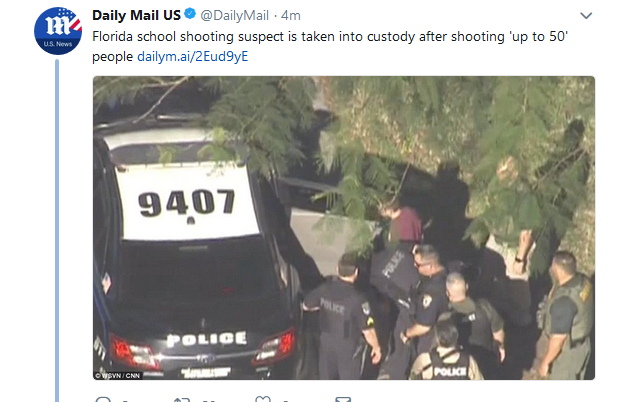622x402 pixels.
Task: Retweet the Florida shooting tweet
Action: tap(182, 399)
